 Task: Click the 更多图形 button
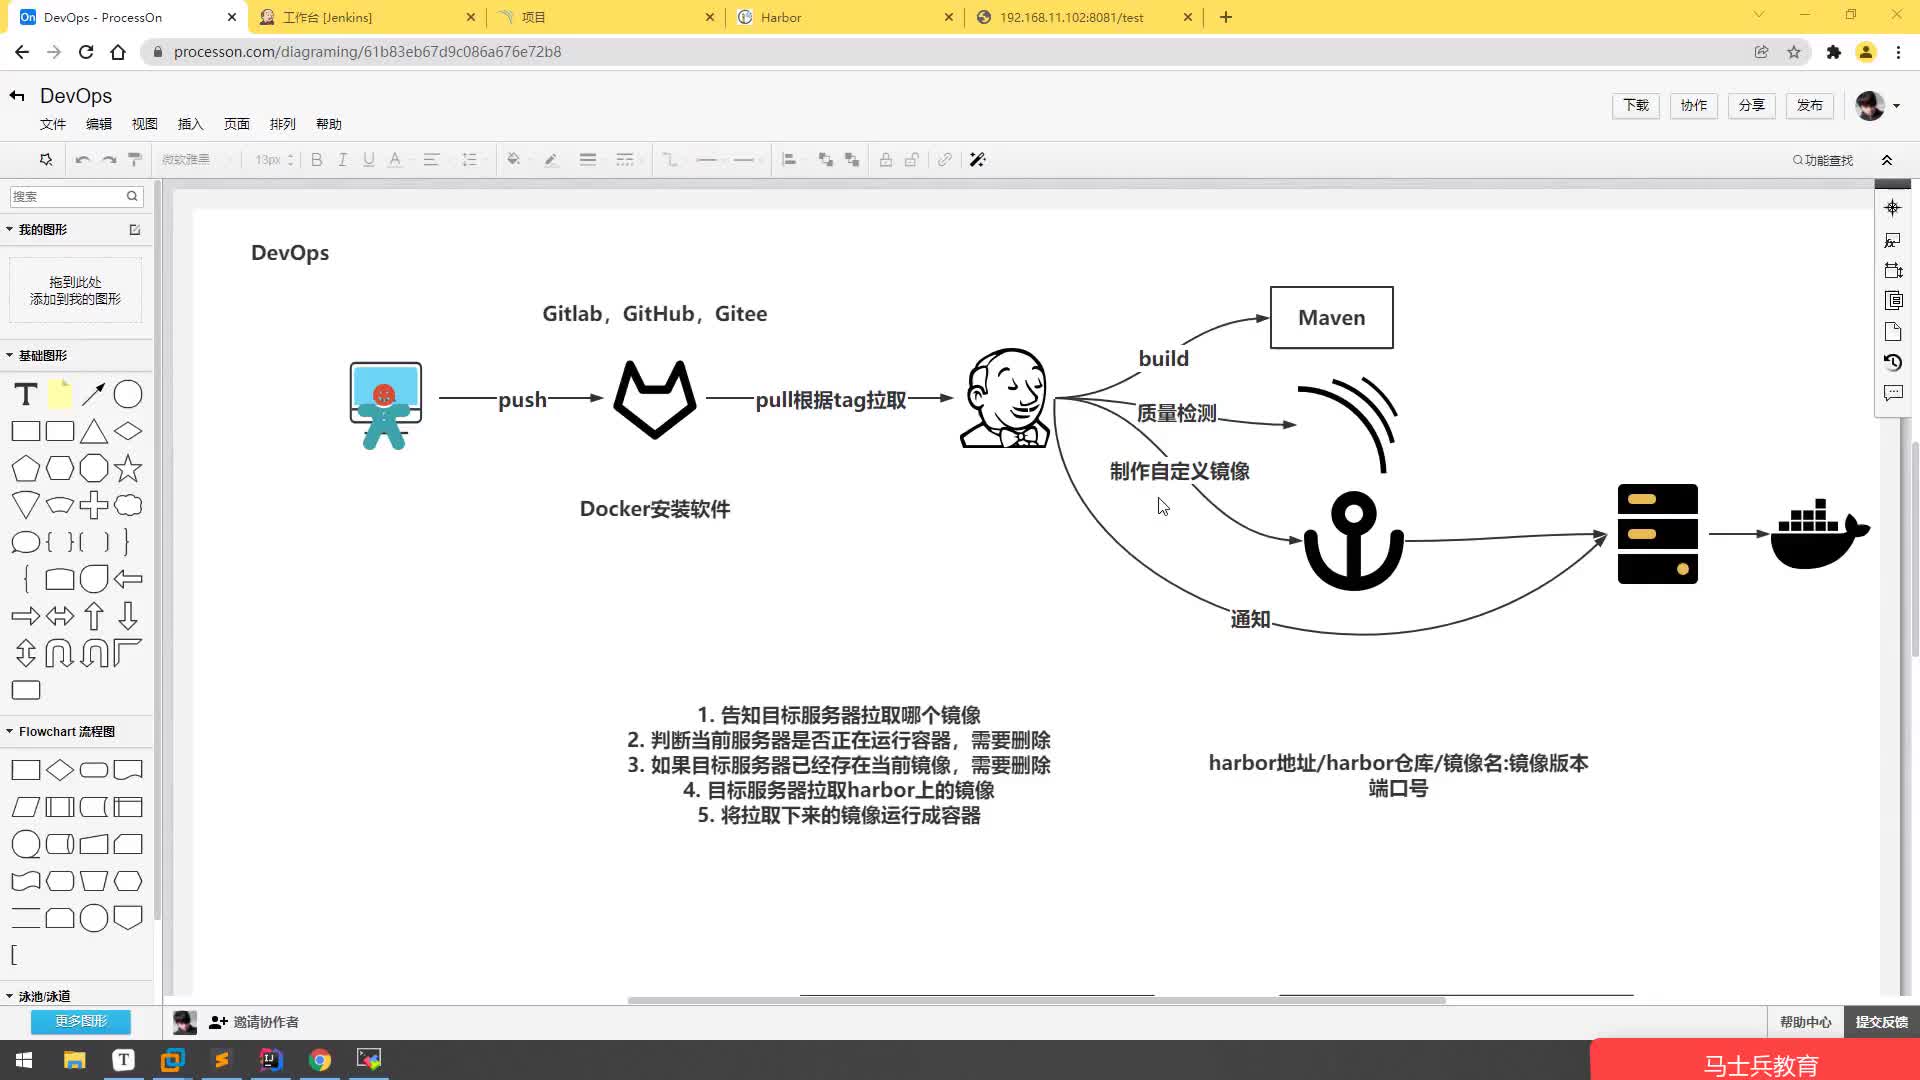click(x=81, y=1021)
